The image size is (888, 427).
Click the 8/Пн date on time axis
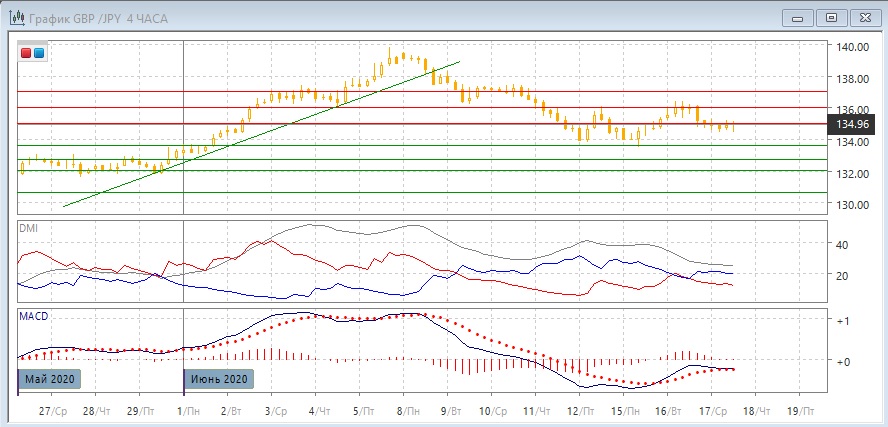pos(407,410)
